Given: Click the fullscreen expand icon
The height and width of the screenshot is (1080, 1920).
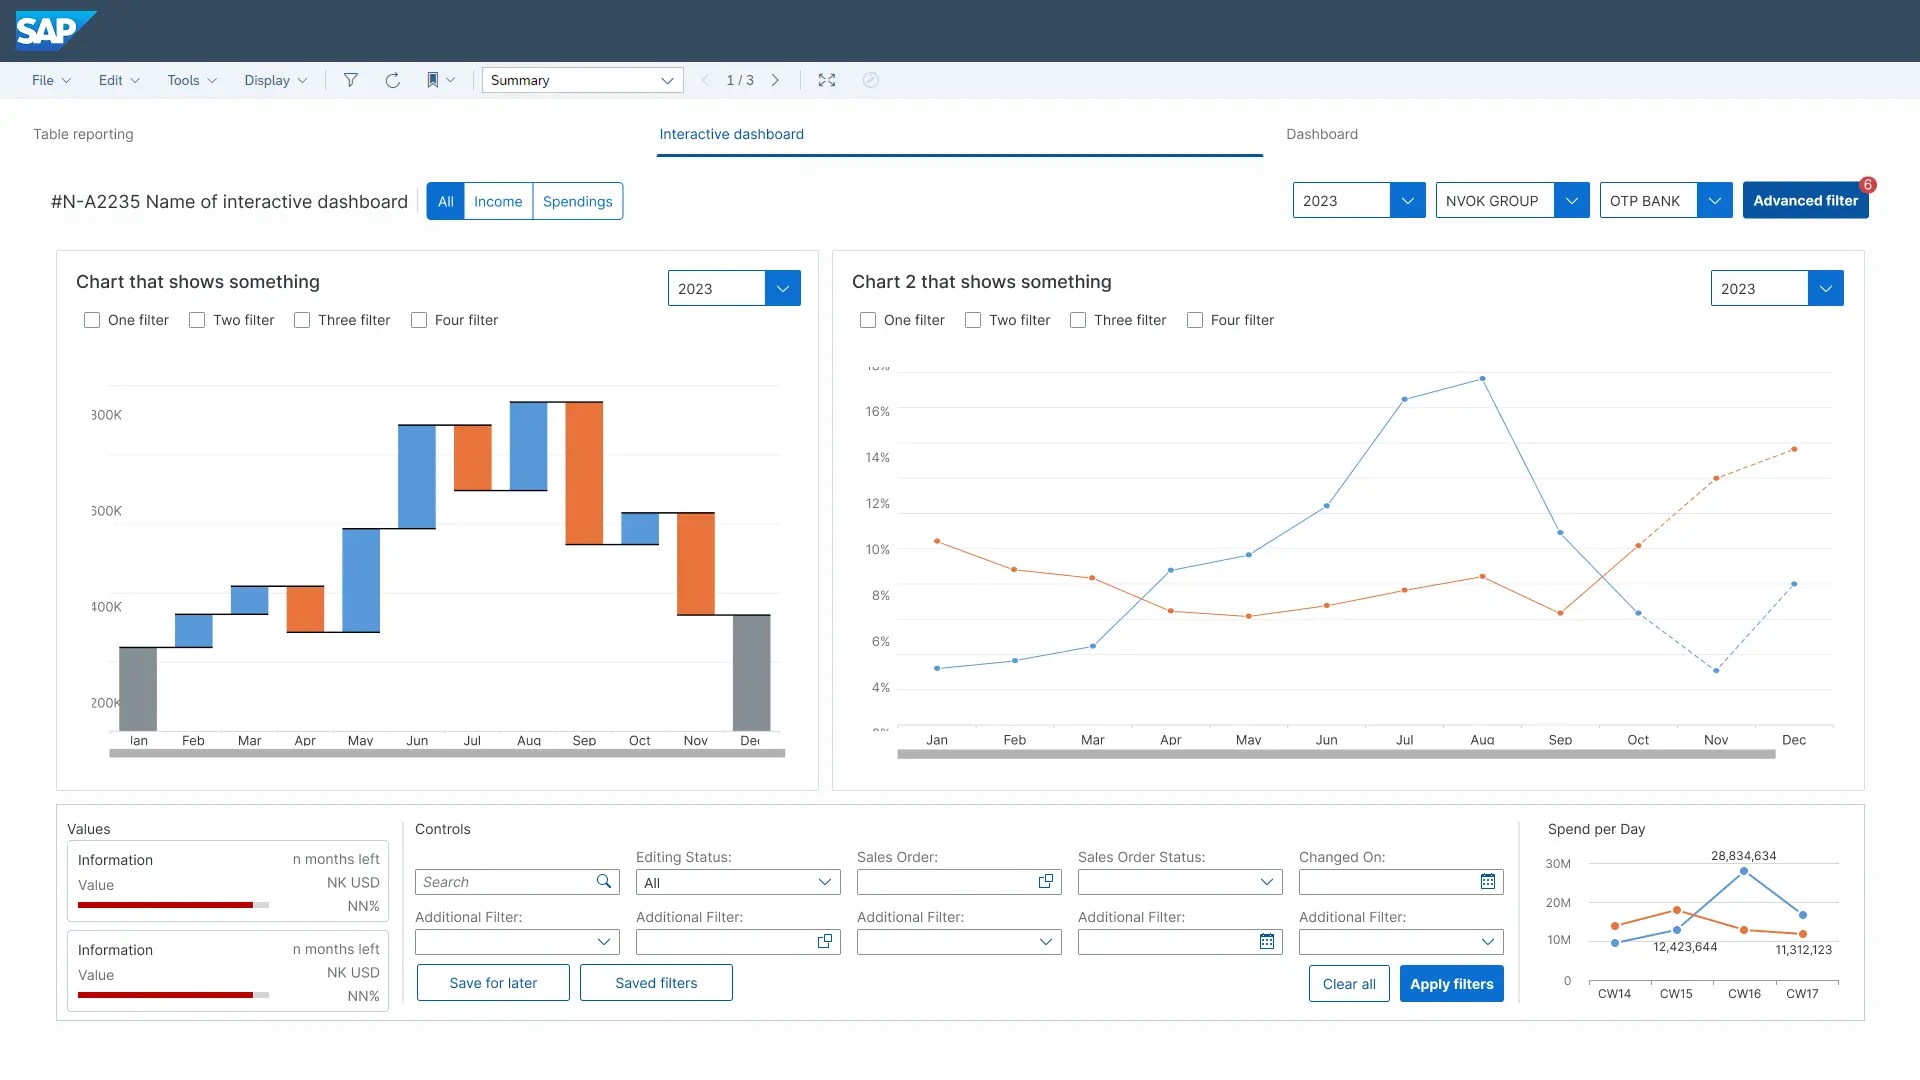Looking at the screenshot, I should 827,80.
